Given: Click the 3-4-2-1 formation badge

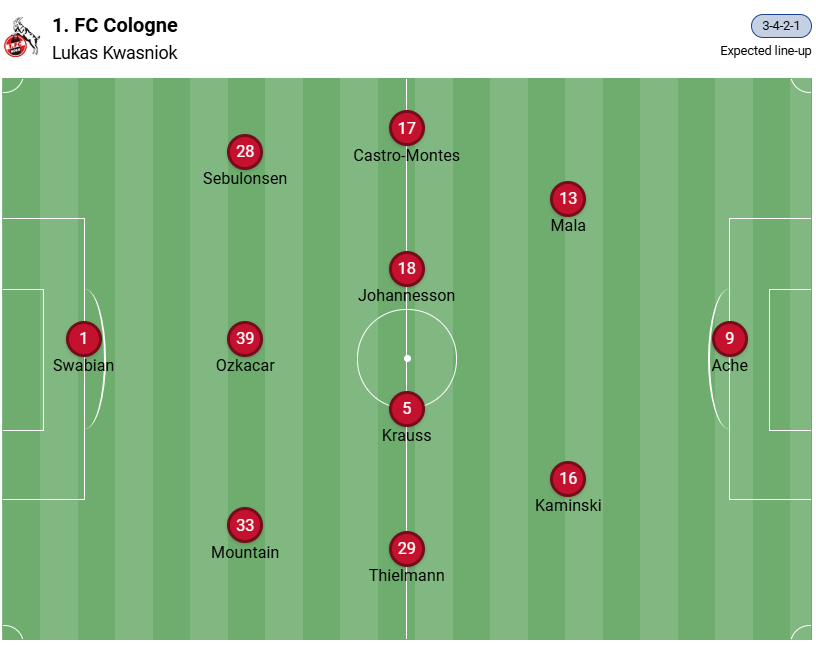Looking at the screenshot, I should pos(781,26).
